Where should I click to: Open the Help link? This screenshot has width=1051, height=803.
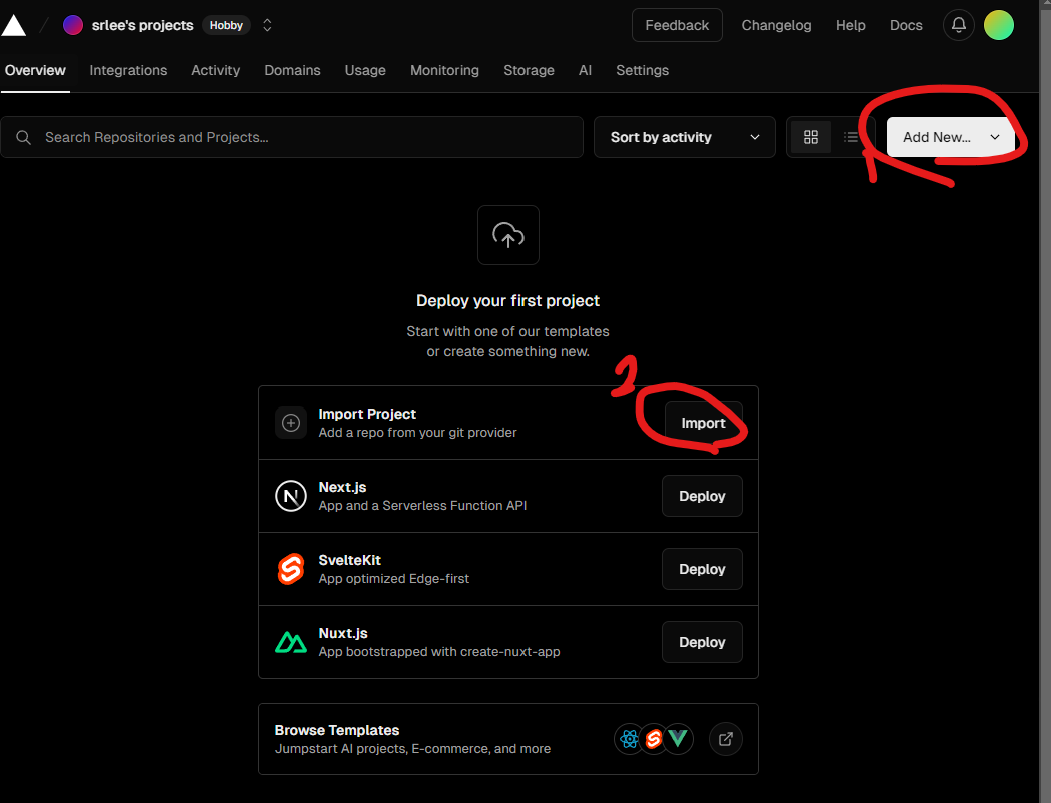click(851, 25)
